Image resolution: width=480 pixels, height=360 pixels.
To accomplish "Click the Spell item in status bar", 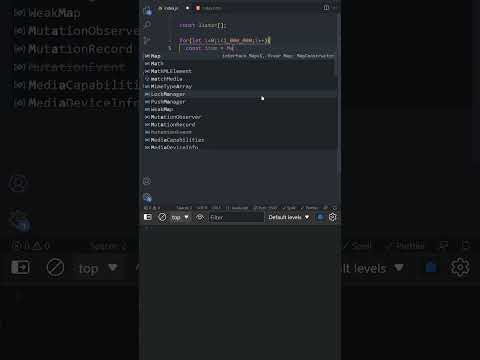I will (289, 208).
